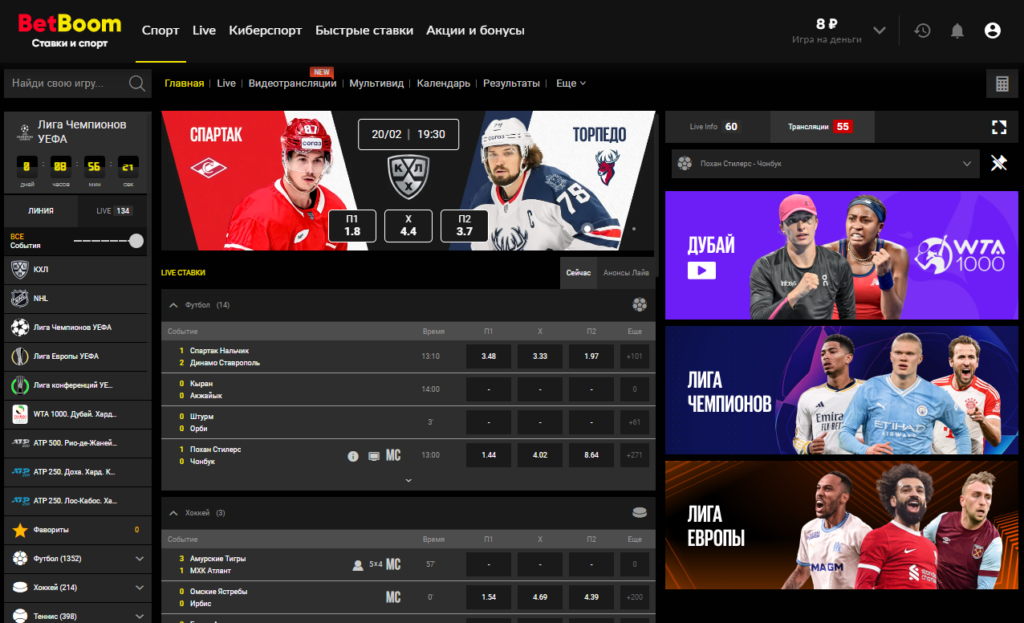
Task: Switch to the Live Info 60 tab
Action: (716, 127)
